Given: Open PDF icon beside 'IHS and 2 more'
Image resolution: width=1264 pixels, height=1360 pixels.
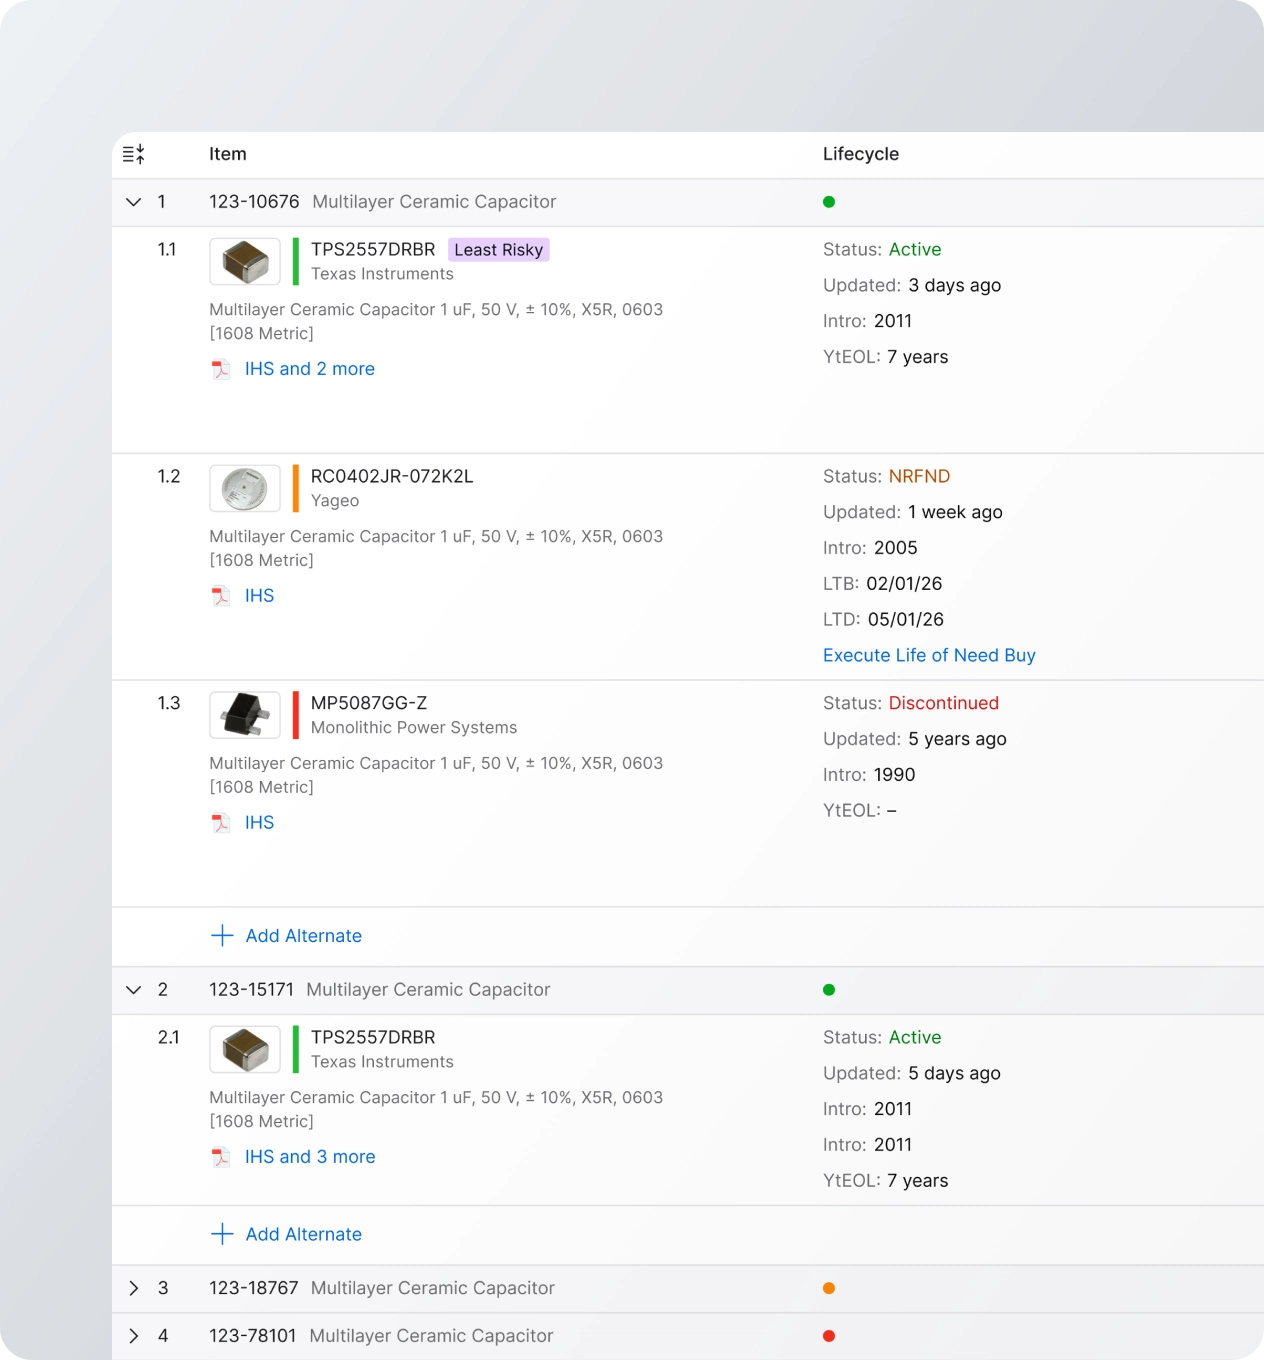Looking at the screenshot, I should tap(221, 369).
